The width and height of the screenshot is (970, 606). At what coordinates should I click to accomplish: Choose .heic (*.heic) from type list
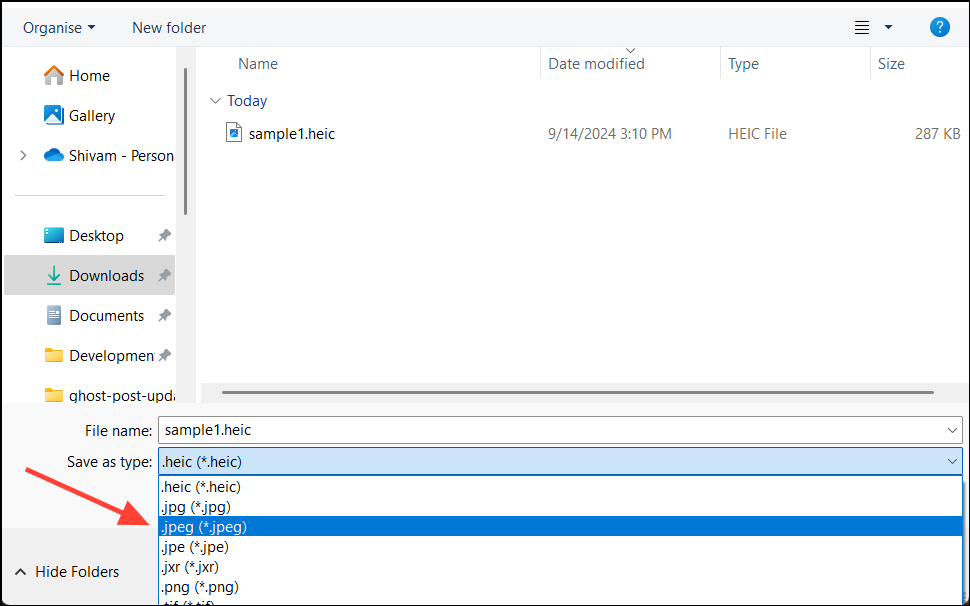click(560, 487)
